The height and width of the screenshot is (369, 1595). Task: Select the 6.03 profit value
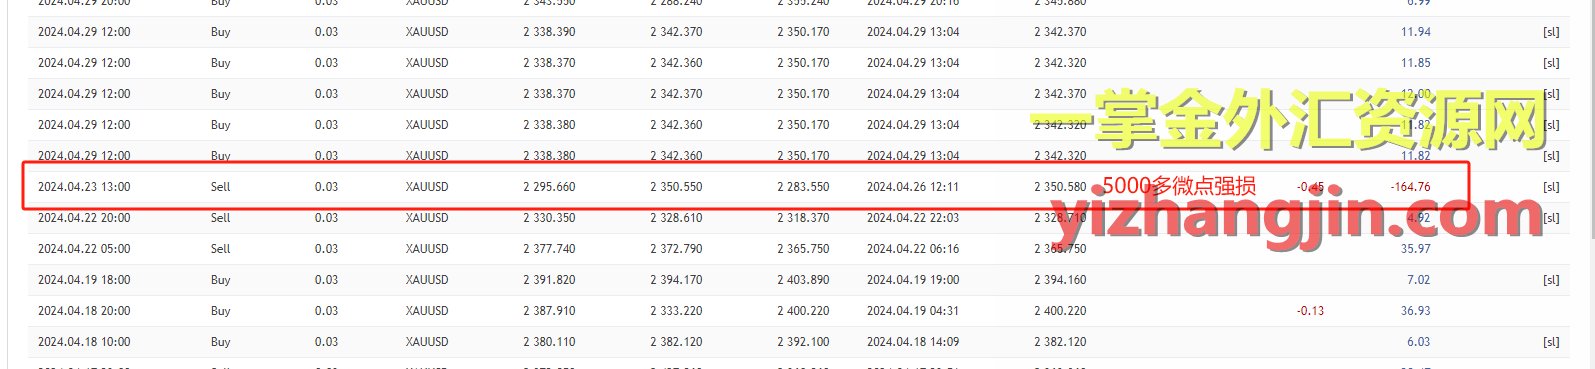click(x=1418, y=342)
